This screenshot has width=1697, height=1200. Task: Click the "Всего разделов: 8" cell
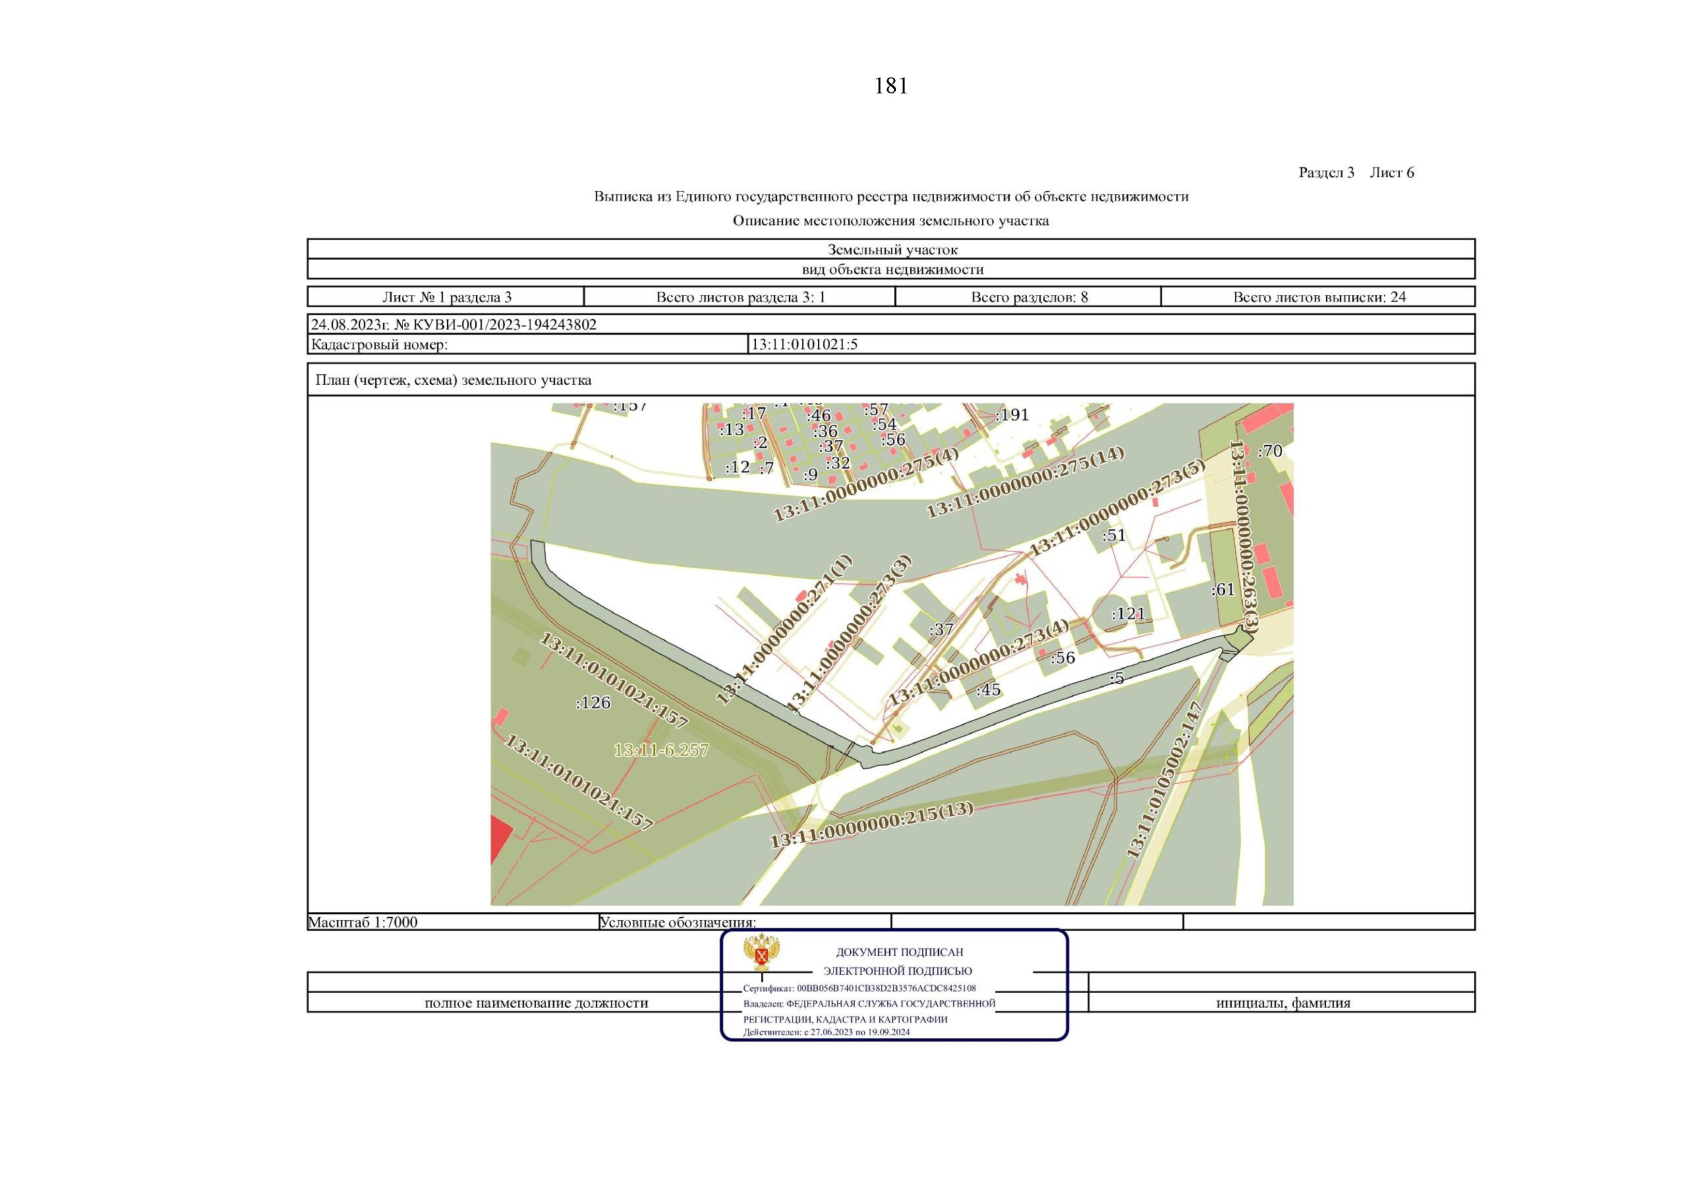pyautogui.click(x=1028, y=297)
